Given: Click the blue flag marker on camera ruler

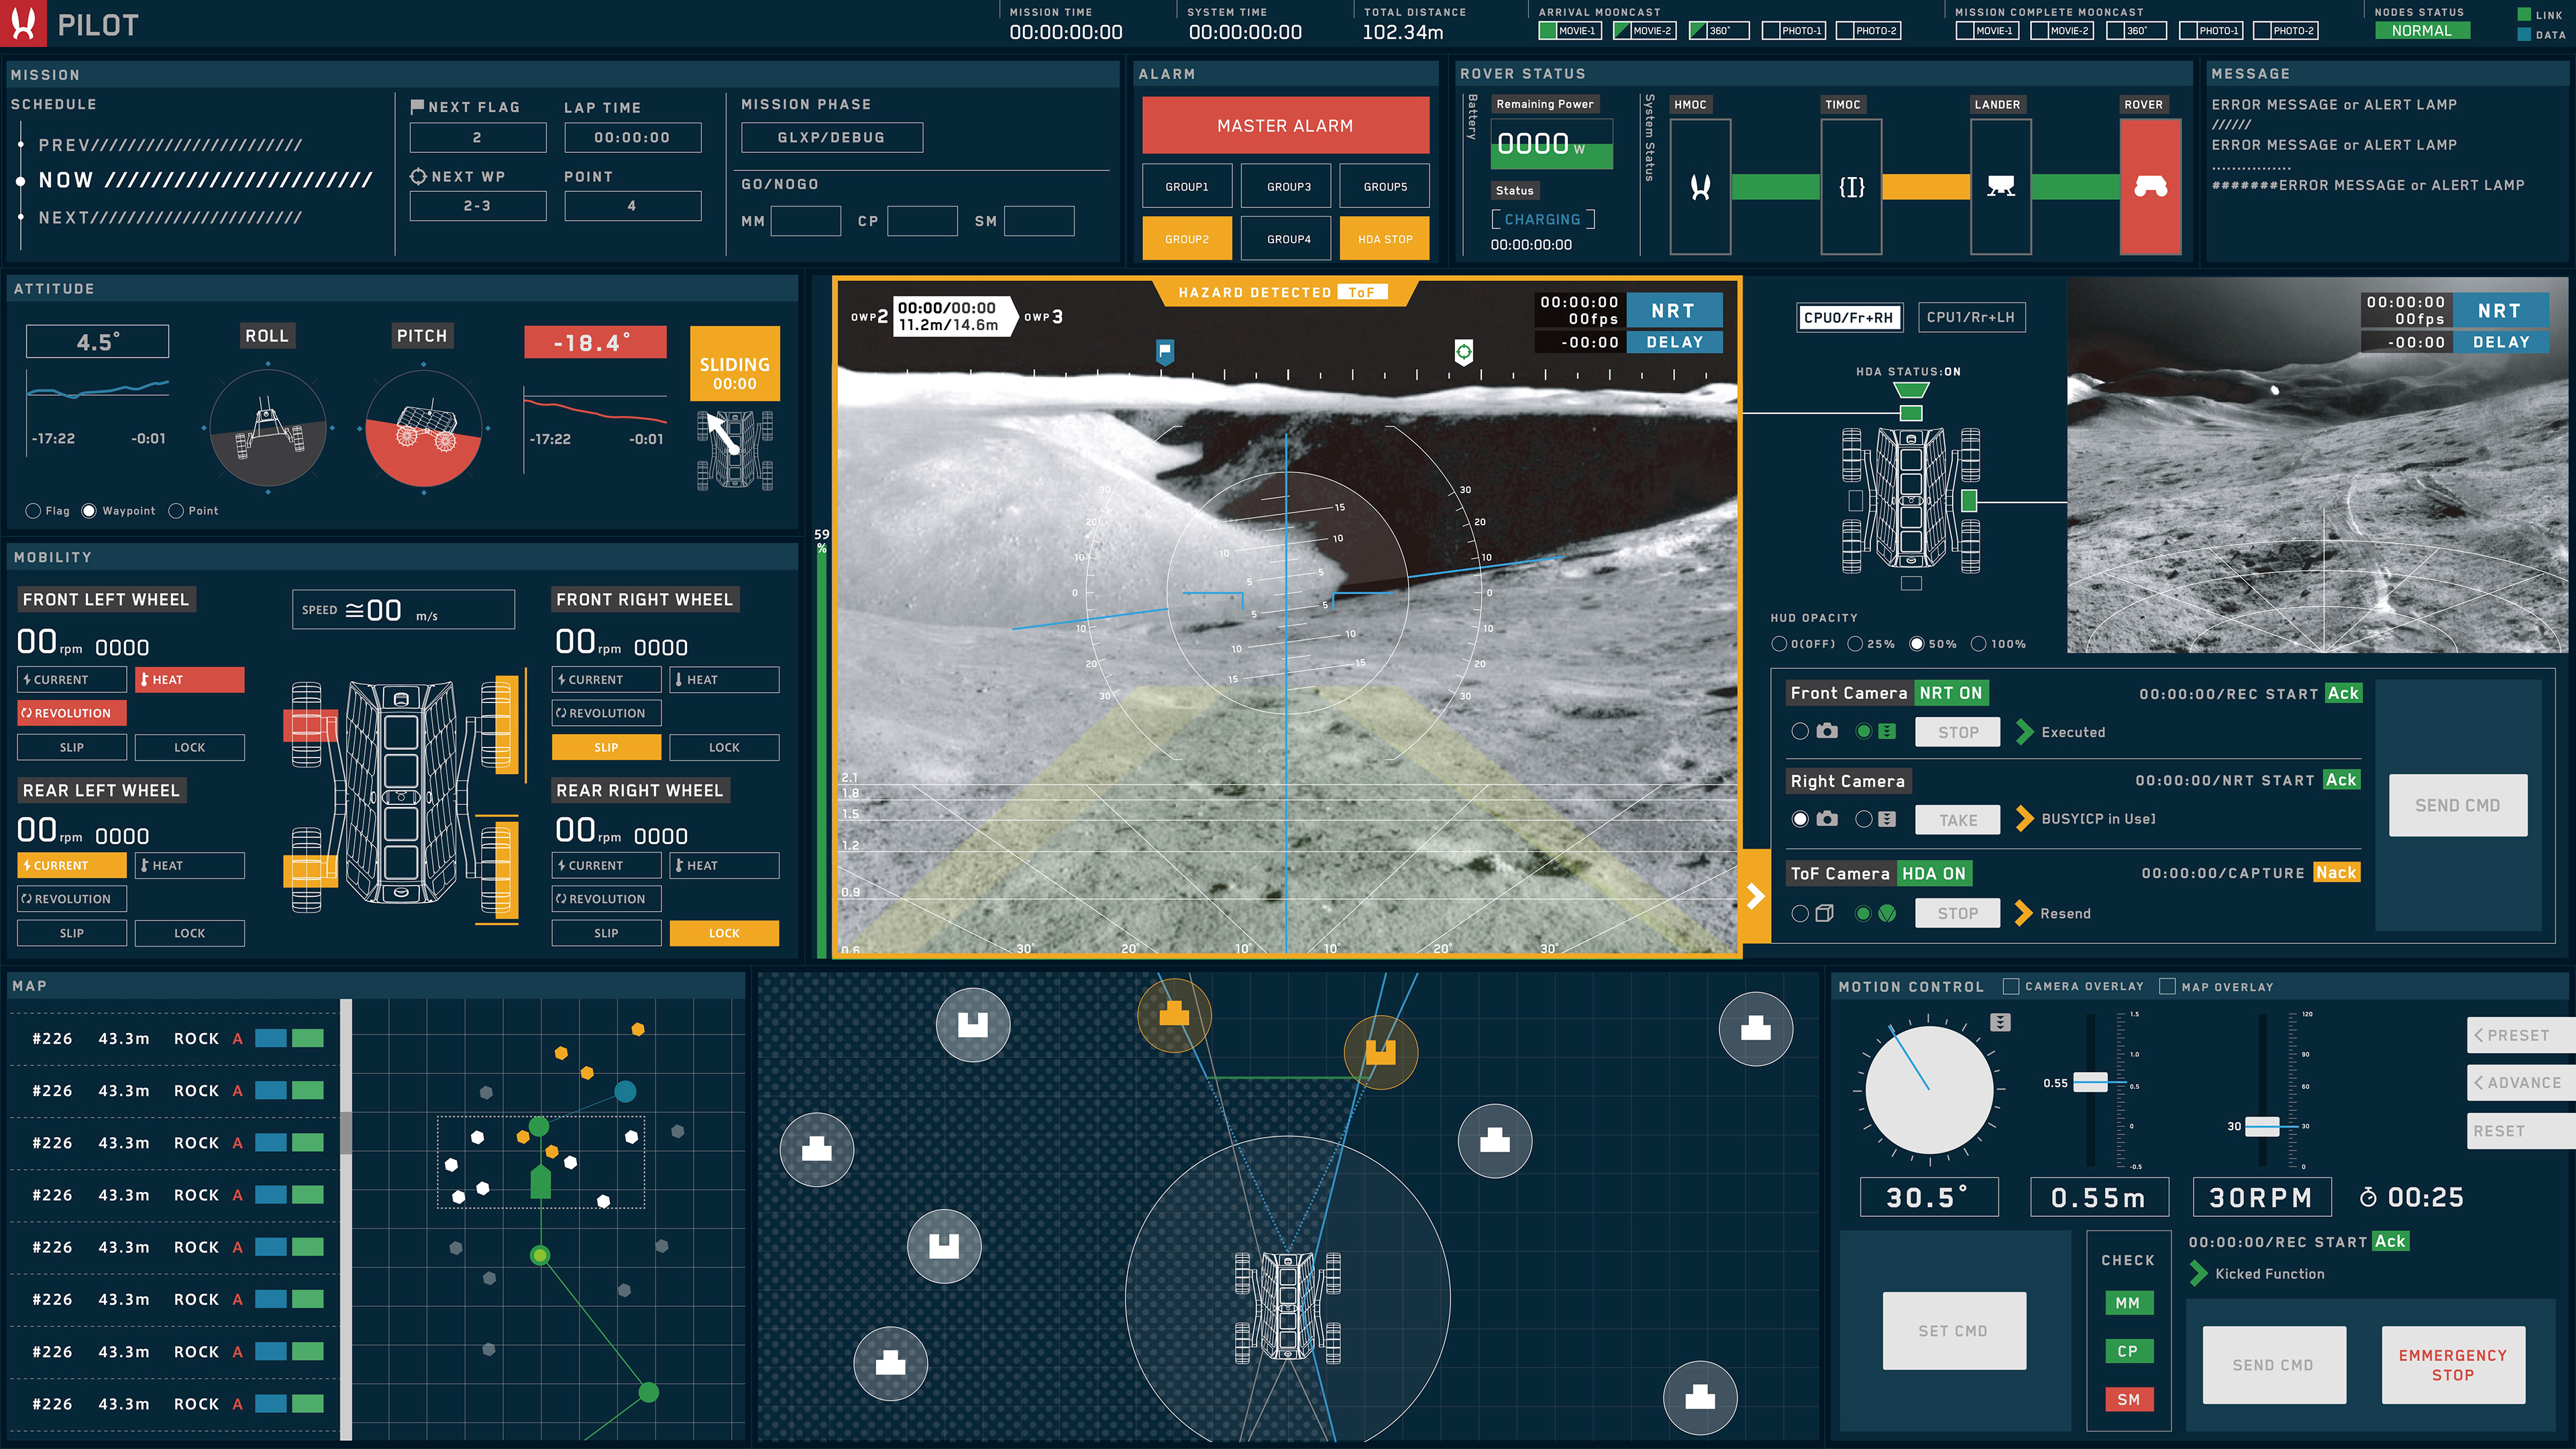Looking at the screenshot, I should tap(1165, 351).
